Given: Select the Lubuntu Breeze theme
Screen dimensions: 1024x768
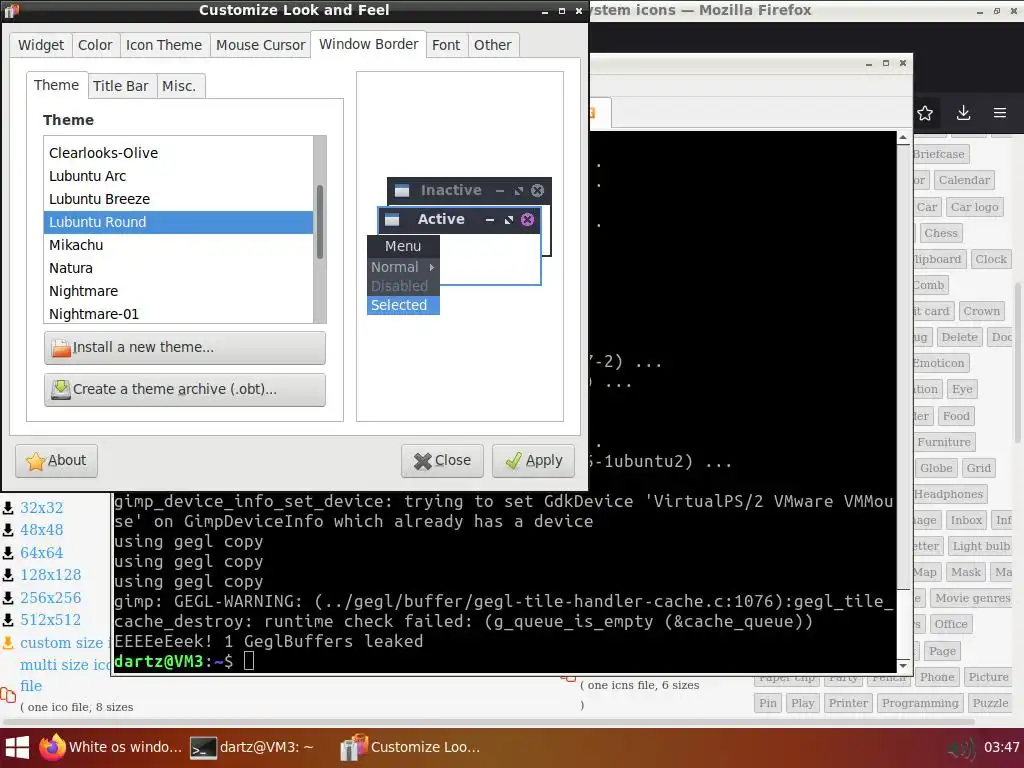Looking at the screenshot, I should click(178, 199).
